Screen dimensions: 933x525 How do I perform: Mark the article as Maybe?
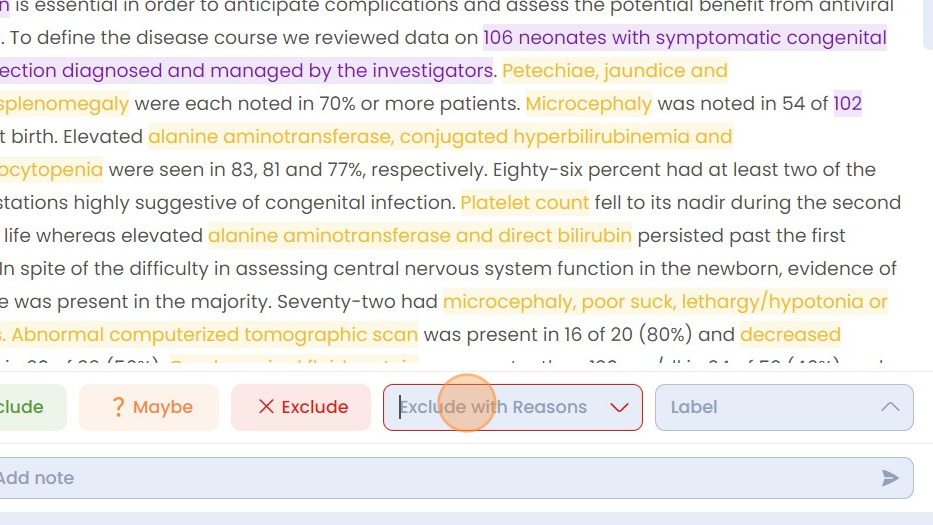pyautogui.click(x=149, y=407)
